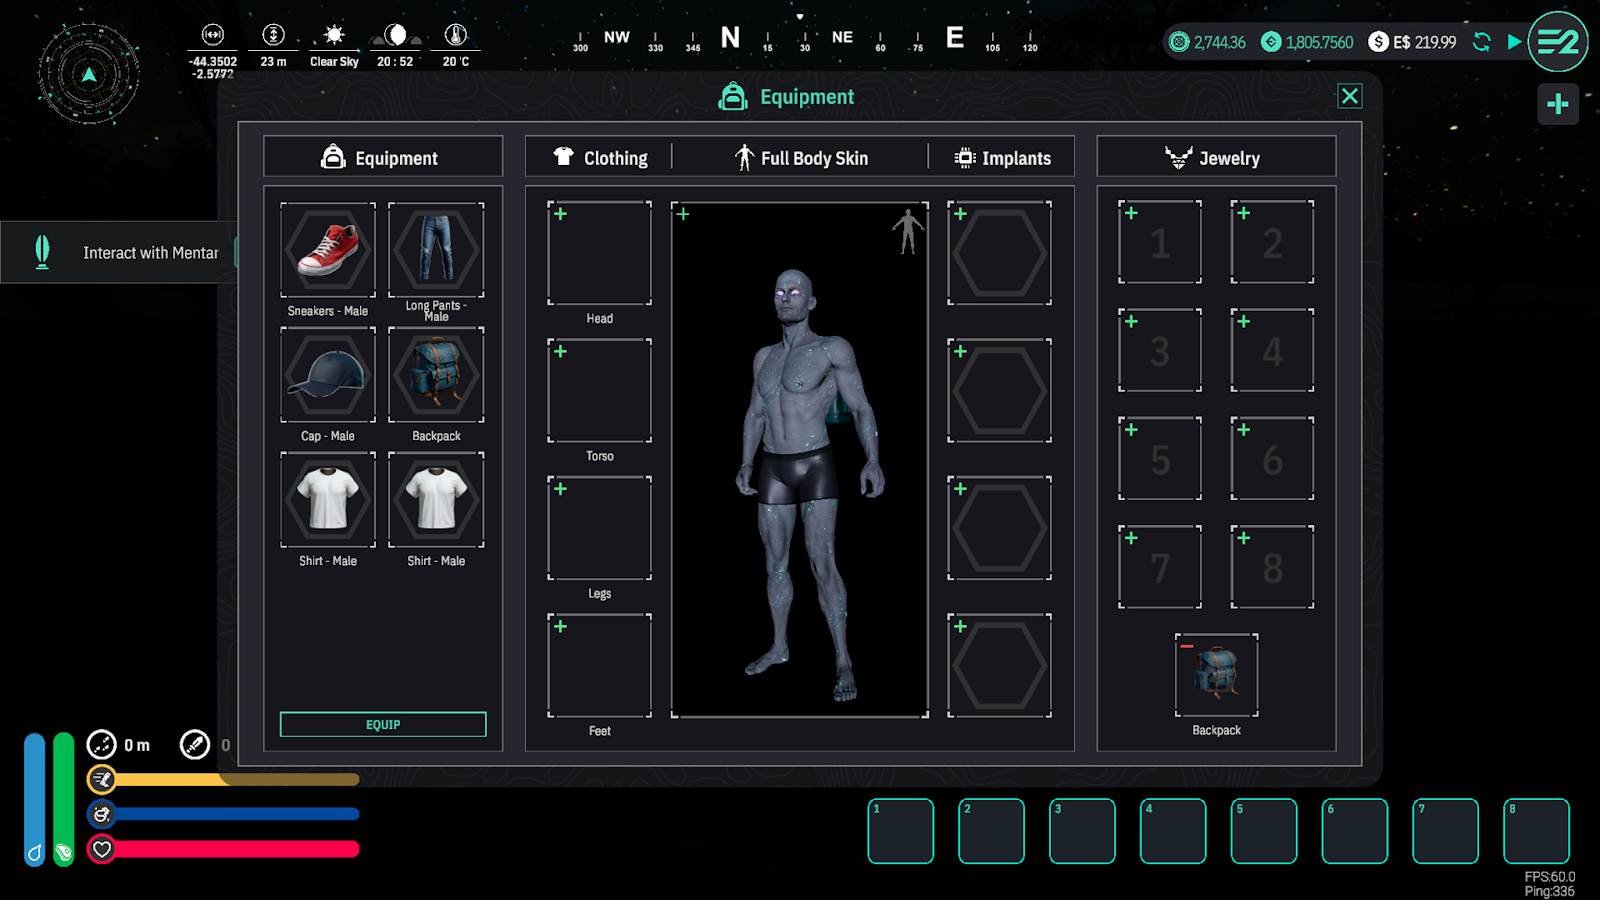Switch to the Clothing tab
This screenshot has width=1600, height=900.
[601, 158]
